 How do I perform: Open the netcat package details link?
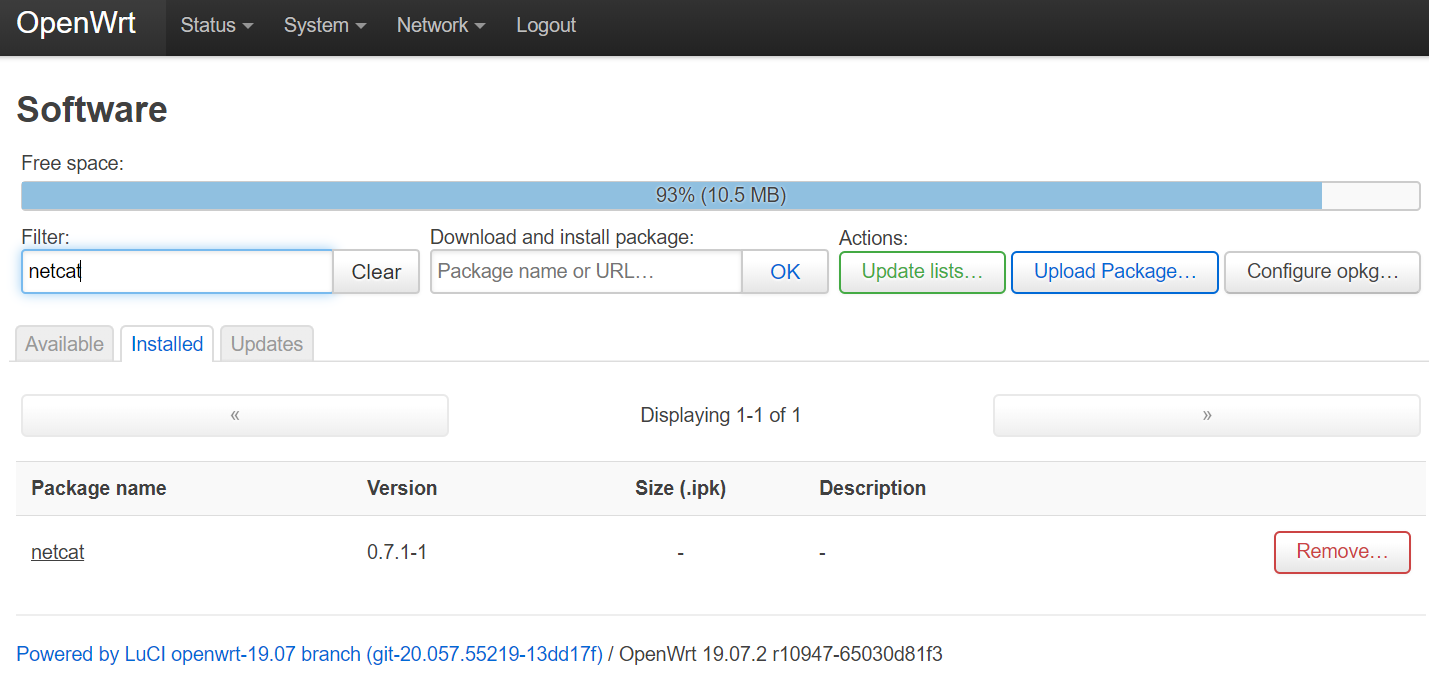57,551
